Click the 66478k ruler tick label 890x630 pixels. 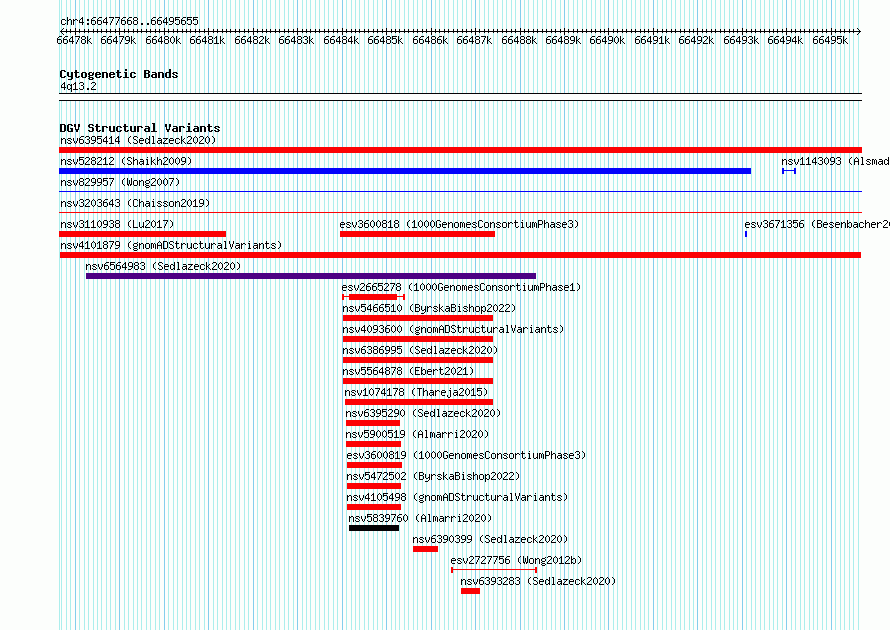74,40
